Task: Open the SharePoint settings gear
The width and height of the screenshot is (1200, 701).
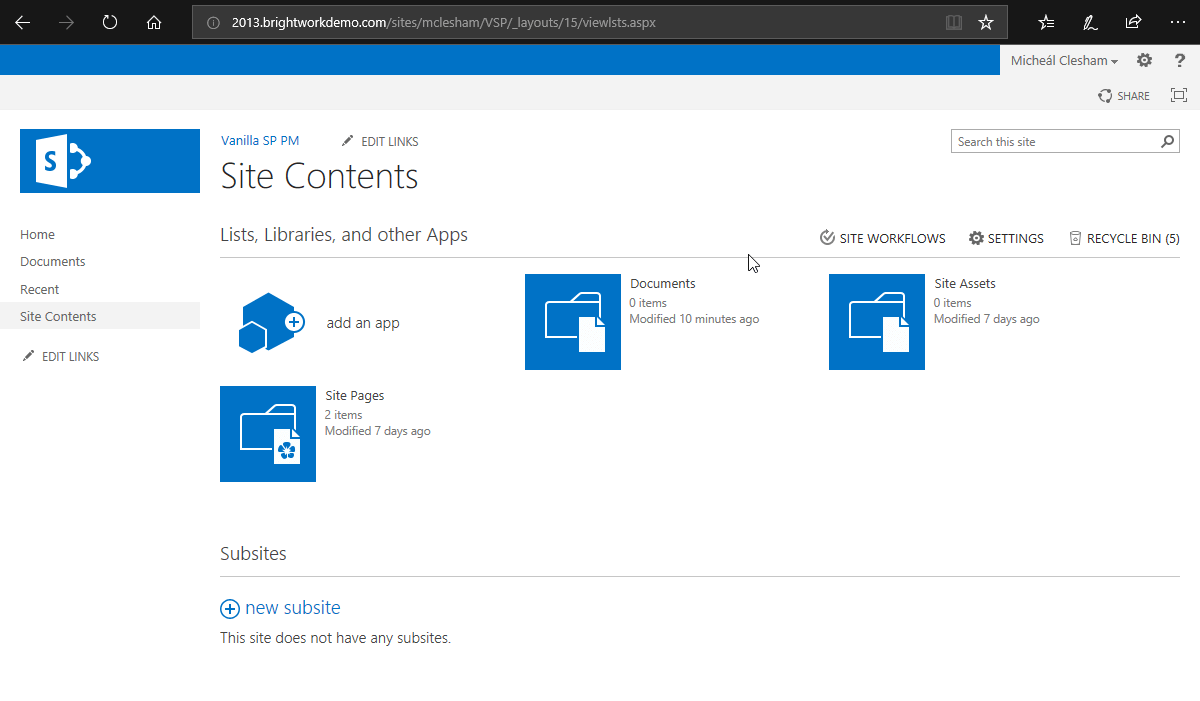Action: point(1143,60)
